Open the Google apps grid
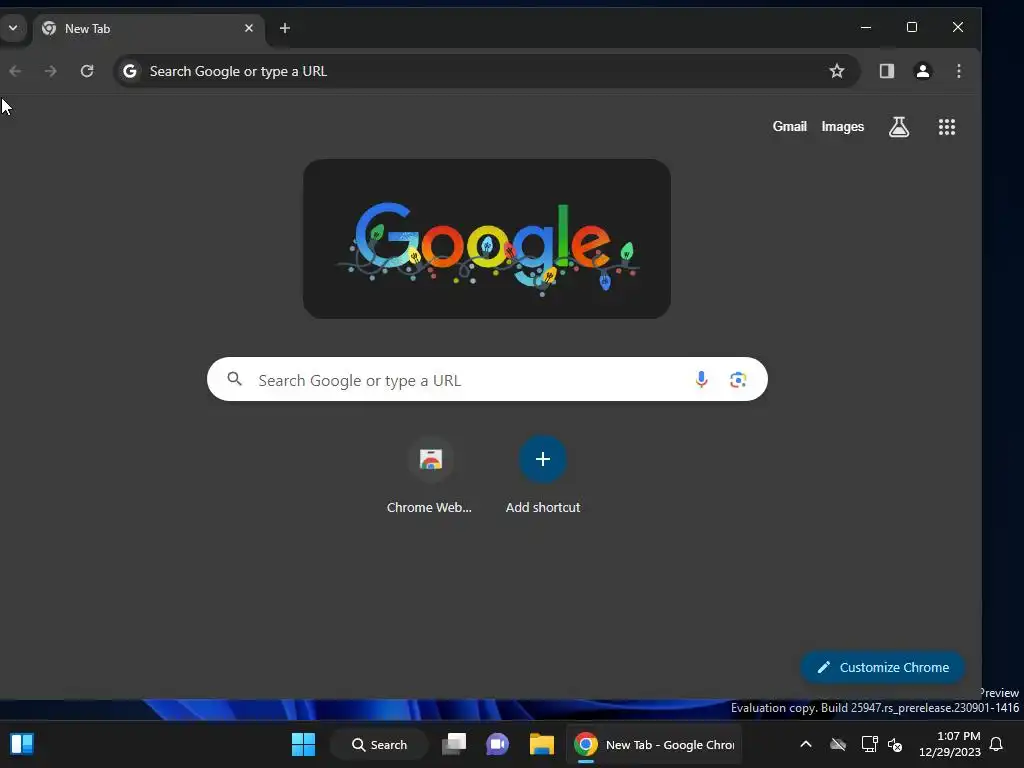The image size is (1024, 768). click(947, 127)
